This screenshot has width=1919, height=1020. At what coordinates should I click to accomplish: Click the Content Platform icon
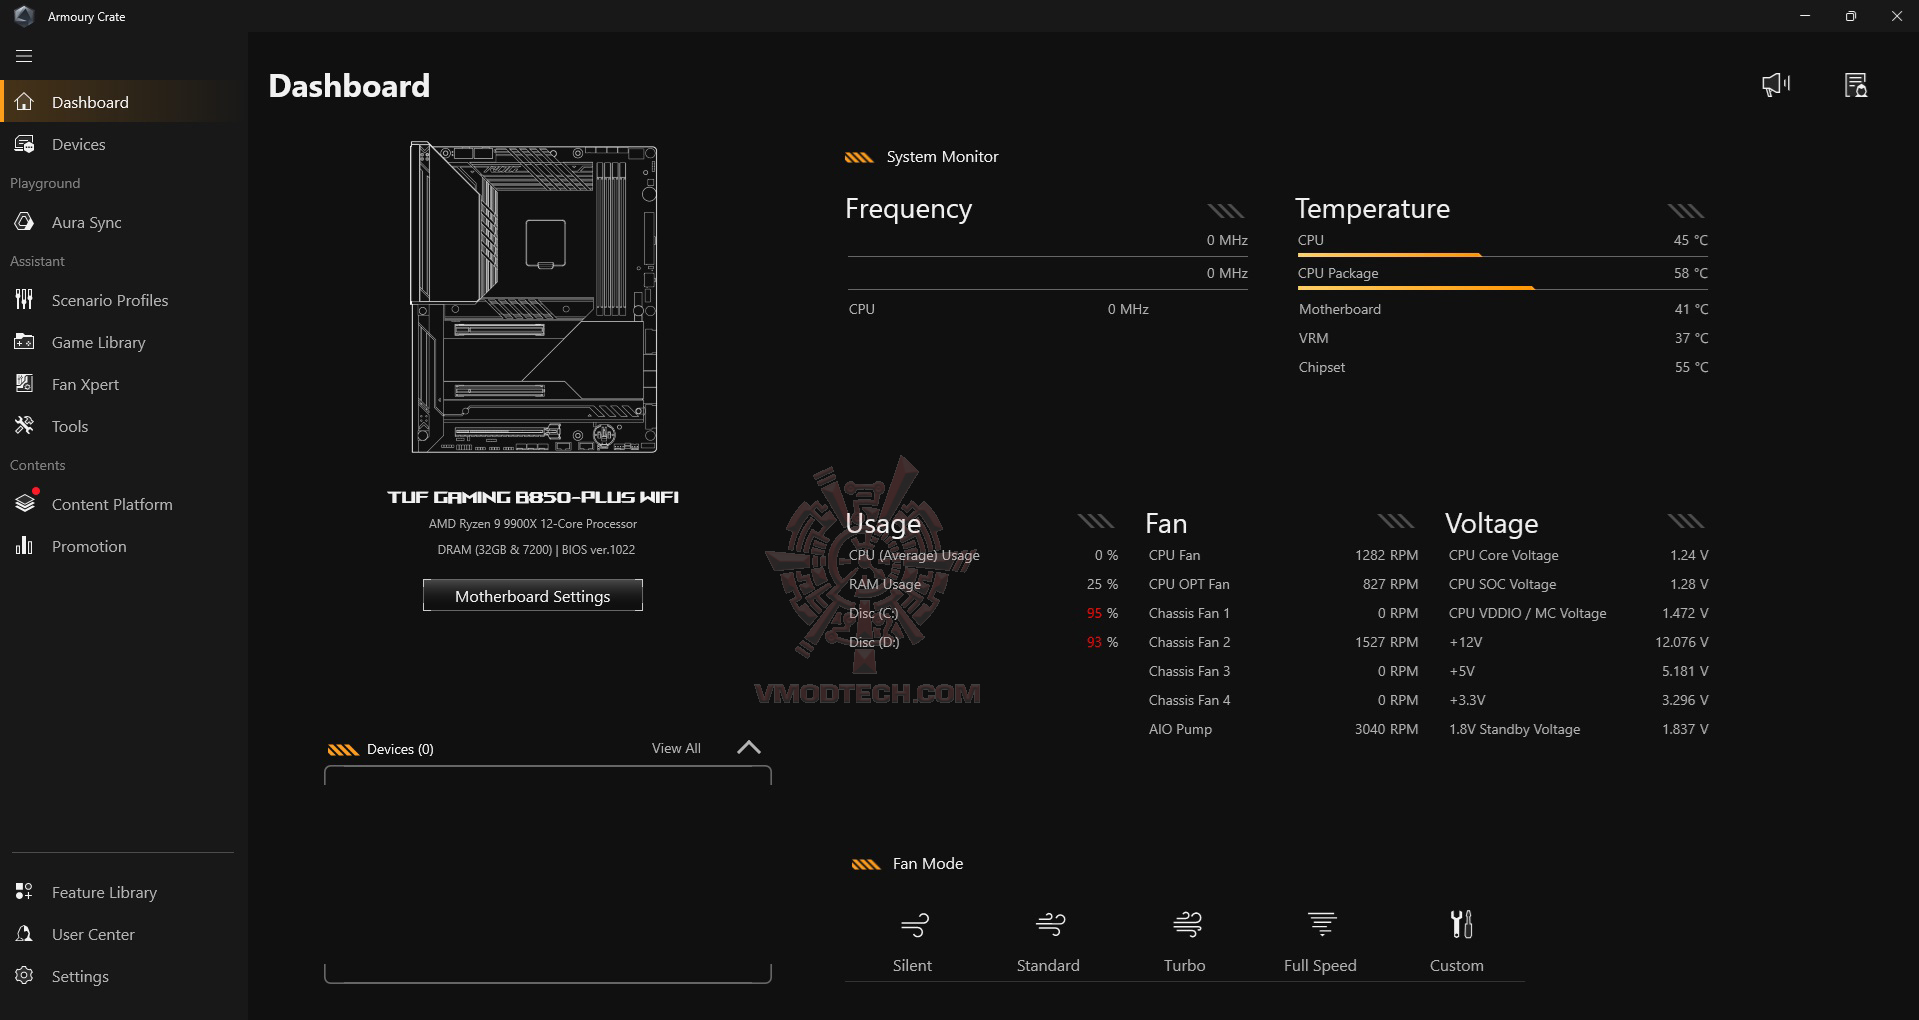(x=24, y=504)
